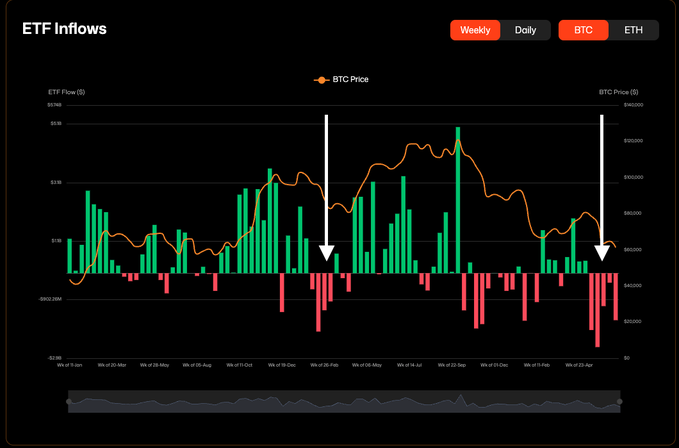Click the tallest green bar near Wk of 22-Sep

pyautogui.click(x=458, y=200)
